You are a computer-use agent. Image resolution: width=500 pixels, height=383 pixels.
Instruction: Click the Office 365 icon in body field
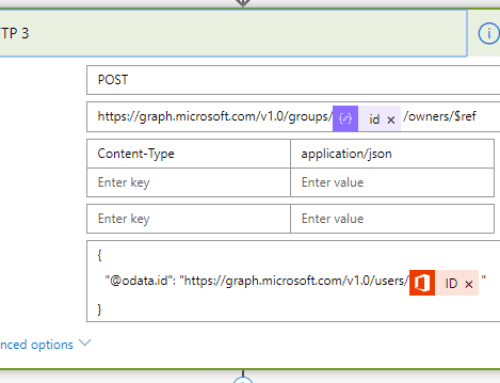[x=422, y=283]
